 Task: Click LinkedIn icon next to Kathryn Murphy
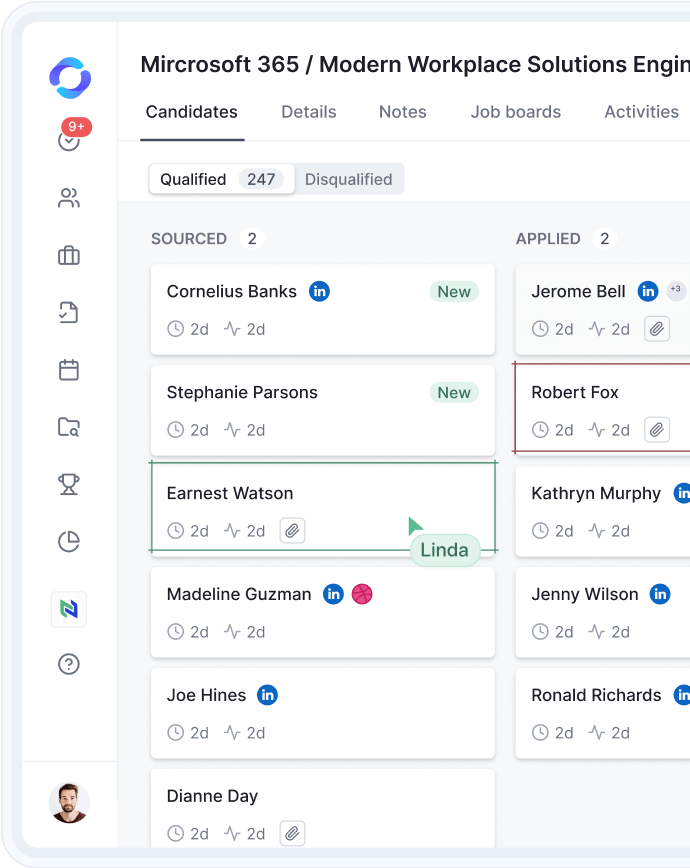pos(682,493)
